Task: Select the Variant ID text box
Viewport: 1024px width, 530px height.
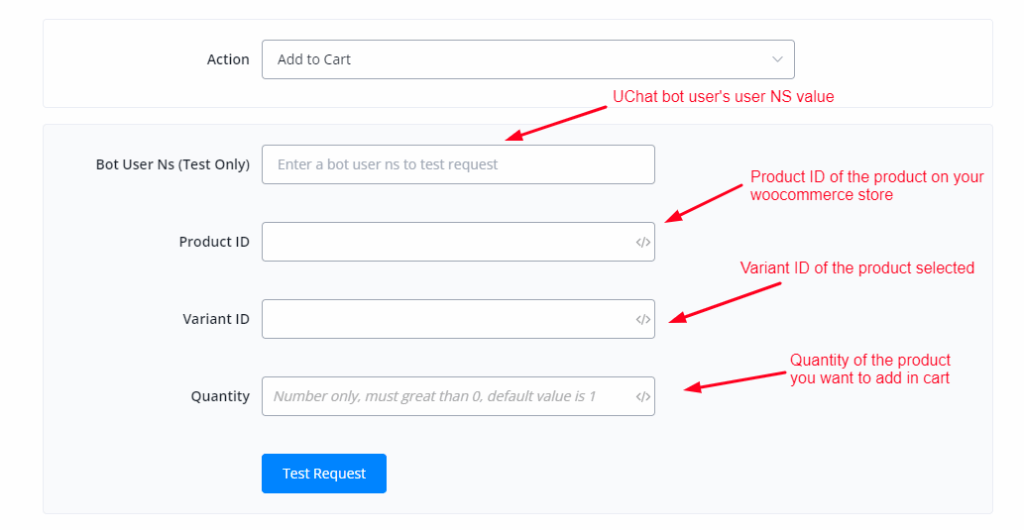Action: 445,319
